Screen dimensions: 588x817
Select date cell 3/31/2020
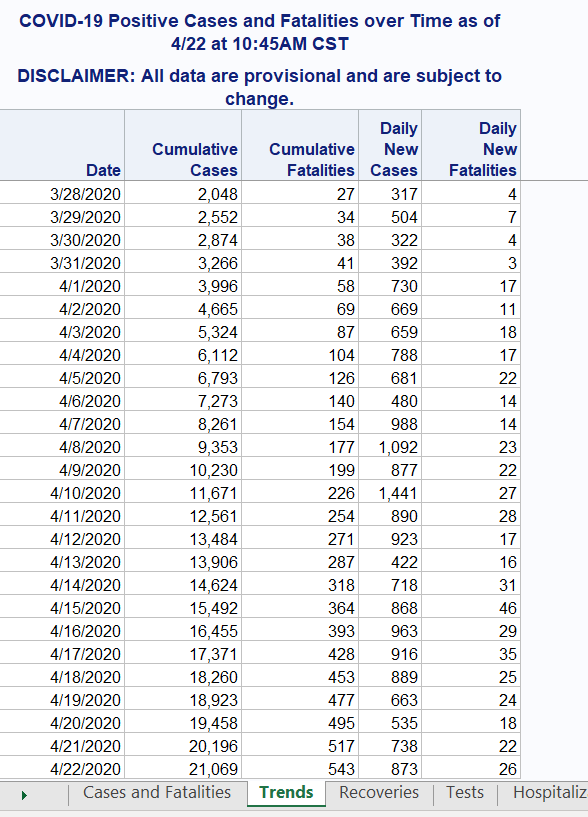[62, 263]
